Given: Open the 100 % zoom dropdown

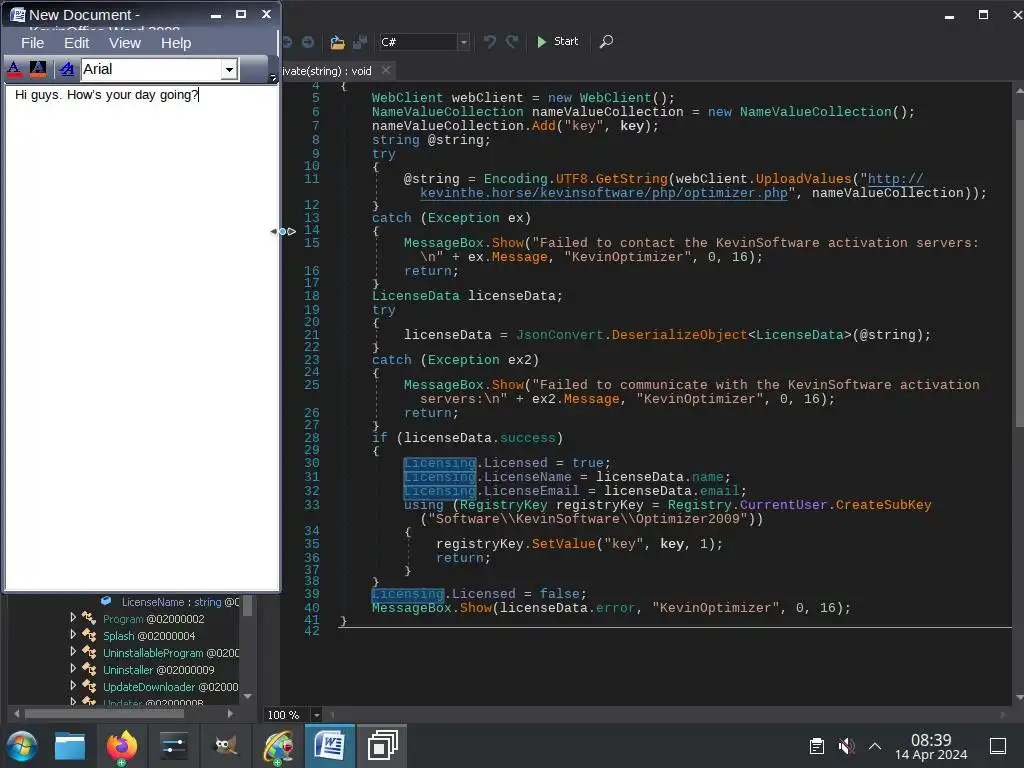Looking at the screenshot, I should tap(316, 715).
